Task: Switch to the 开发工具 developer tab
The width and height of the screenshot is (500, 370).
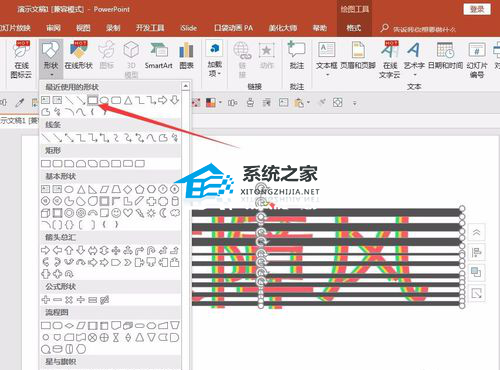Action: tap(150, 28)
